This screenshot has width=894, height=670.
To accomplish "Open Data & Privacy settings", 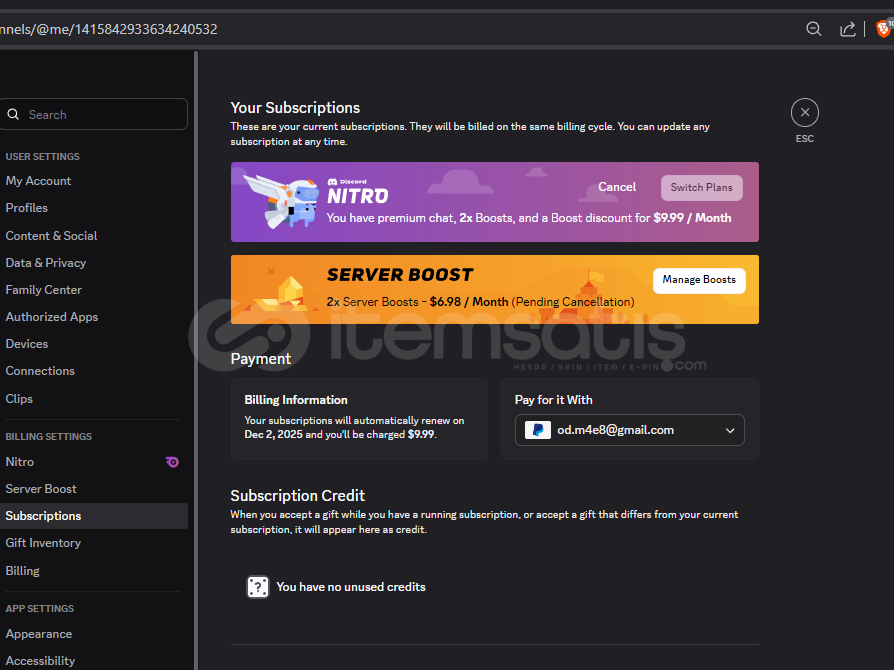I will (x=46, y=263).
